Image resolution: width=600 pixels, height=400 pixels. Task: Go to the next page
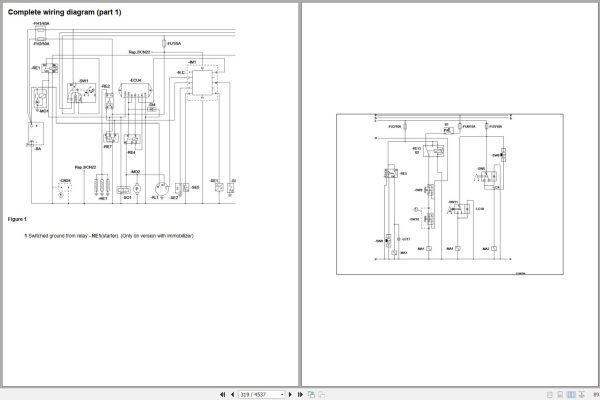pyautogui.click(x=290, y=394)
